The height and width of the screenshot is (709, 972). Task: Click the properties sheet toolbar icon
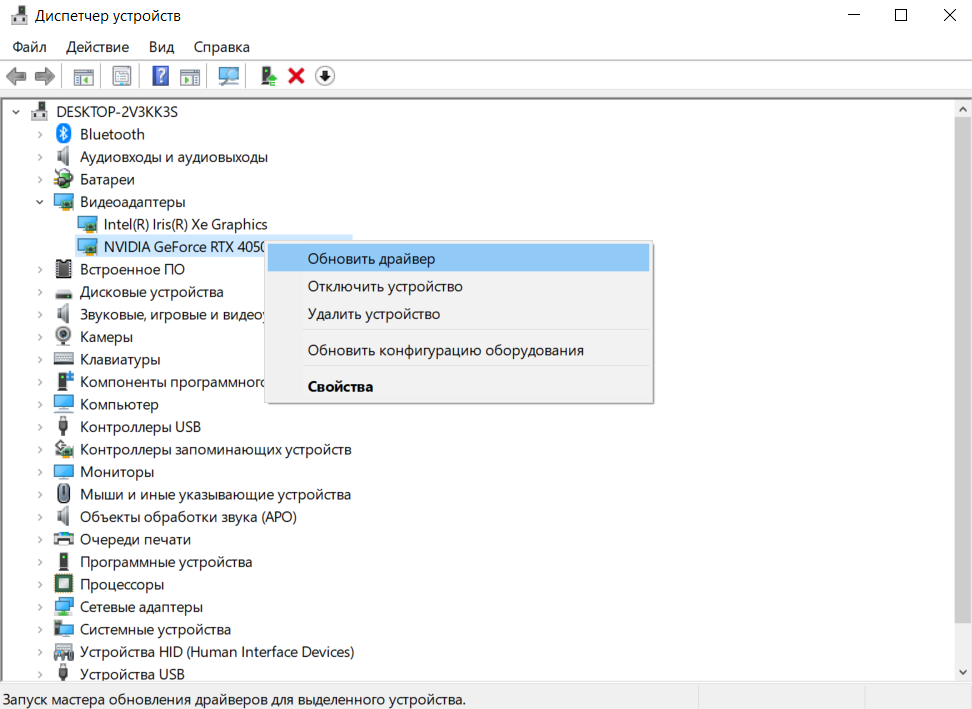point(122,76)
